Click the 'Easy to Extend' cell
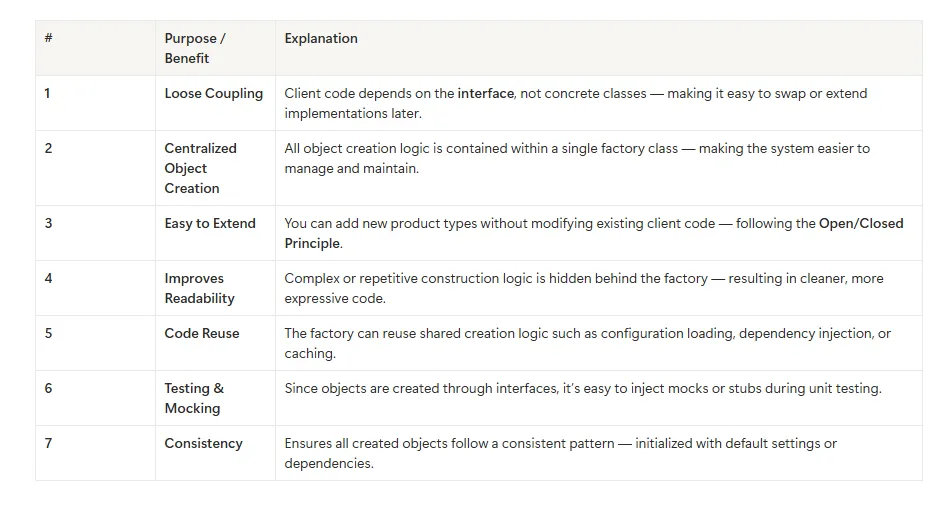The image size is (949, 508). coord(215,233)
